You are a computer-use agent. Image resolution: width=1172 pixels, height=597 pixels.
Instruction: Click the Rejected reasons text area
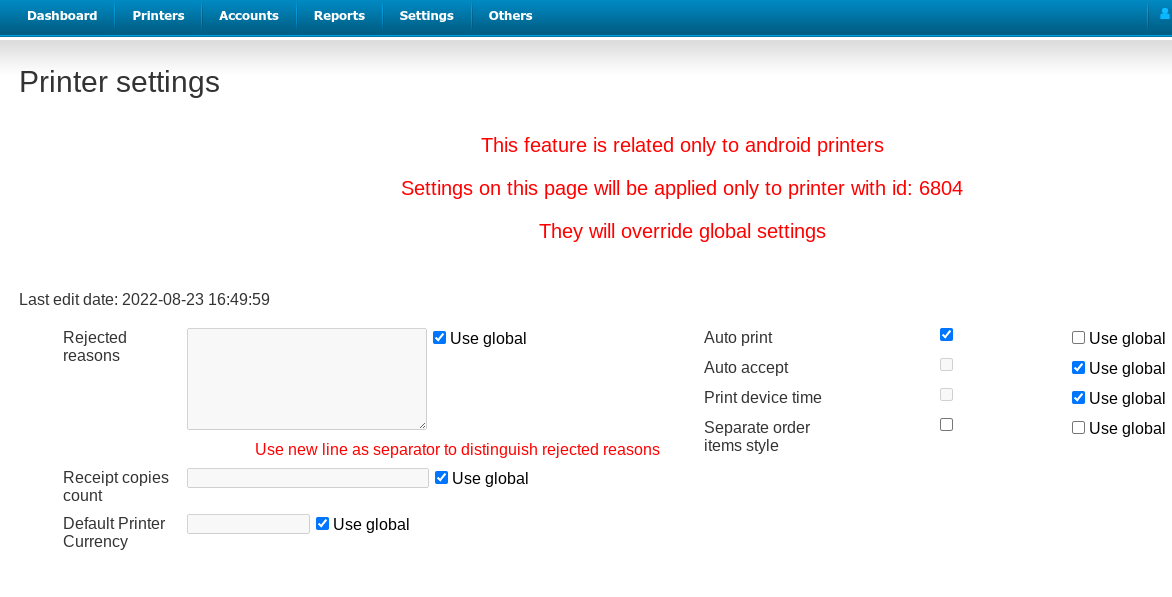[306, 379]
